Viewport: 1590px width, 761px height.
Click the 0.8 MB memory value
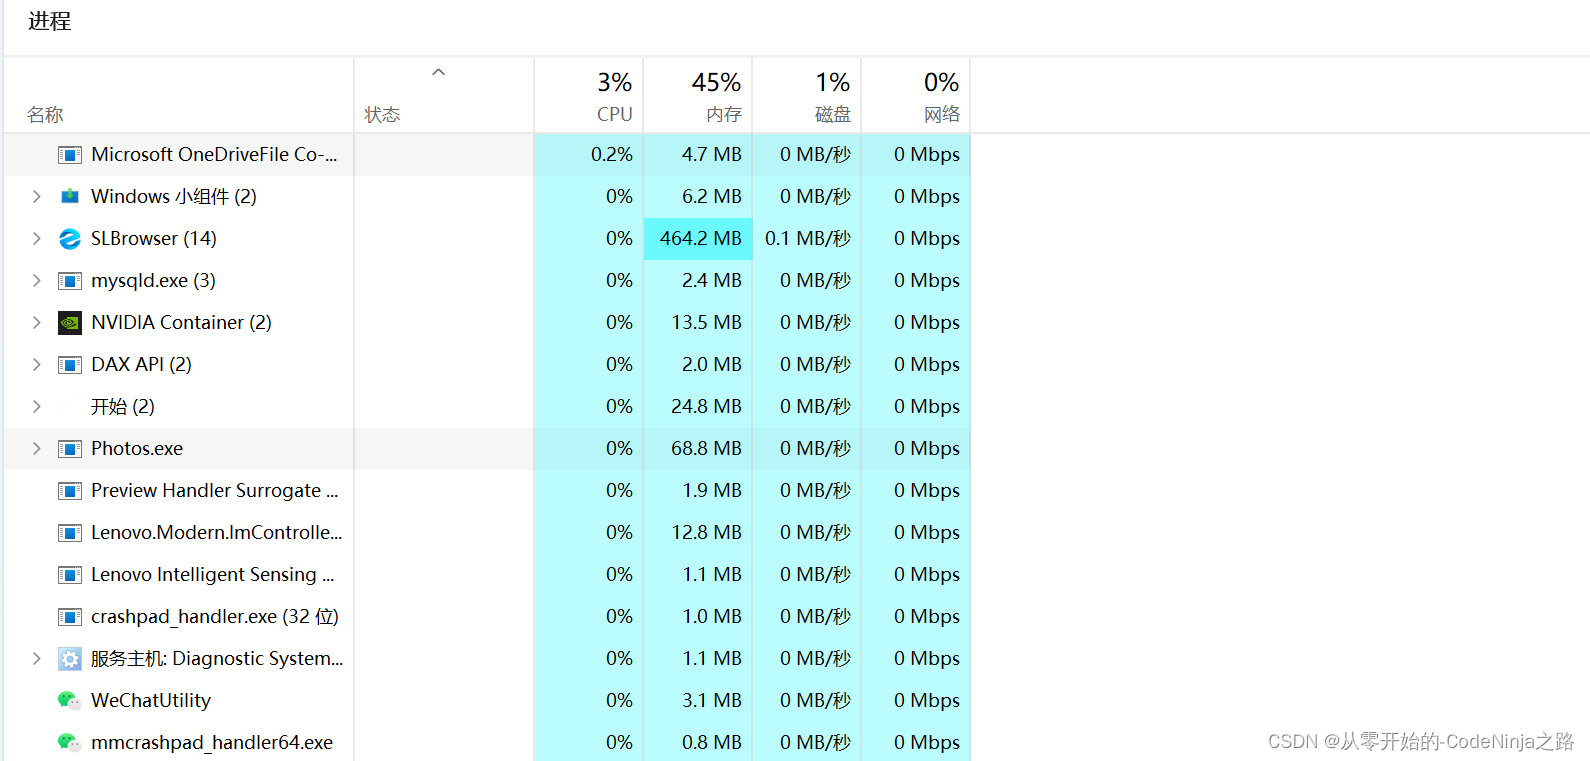pos(711,743)
